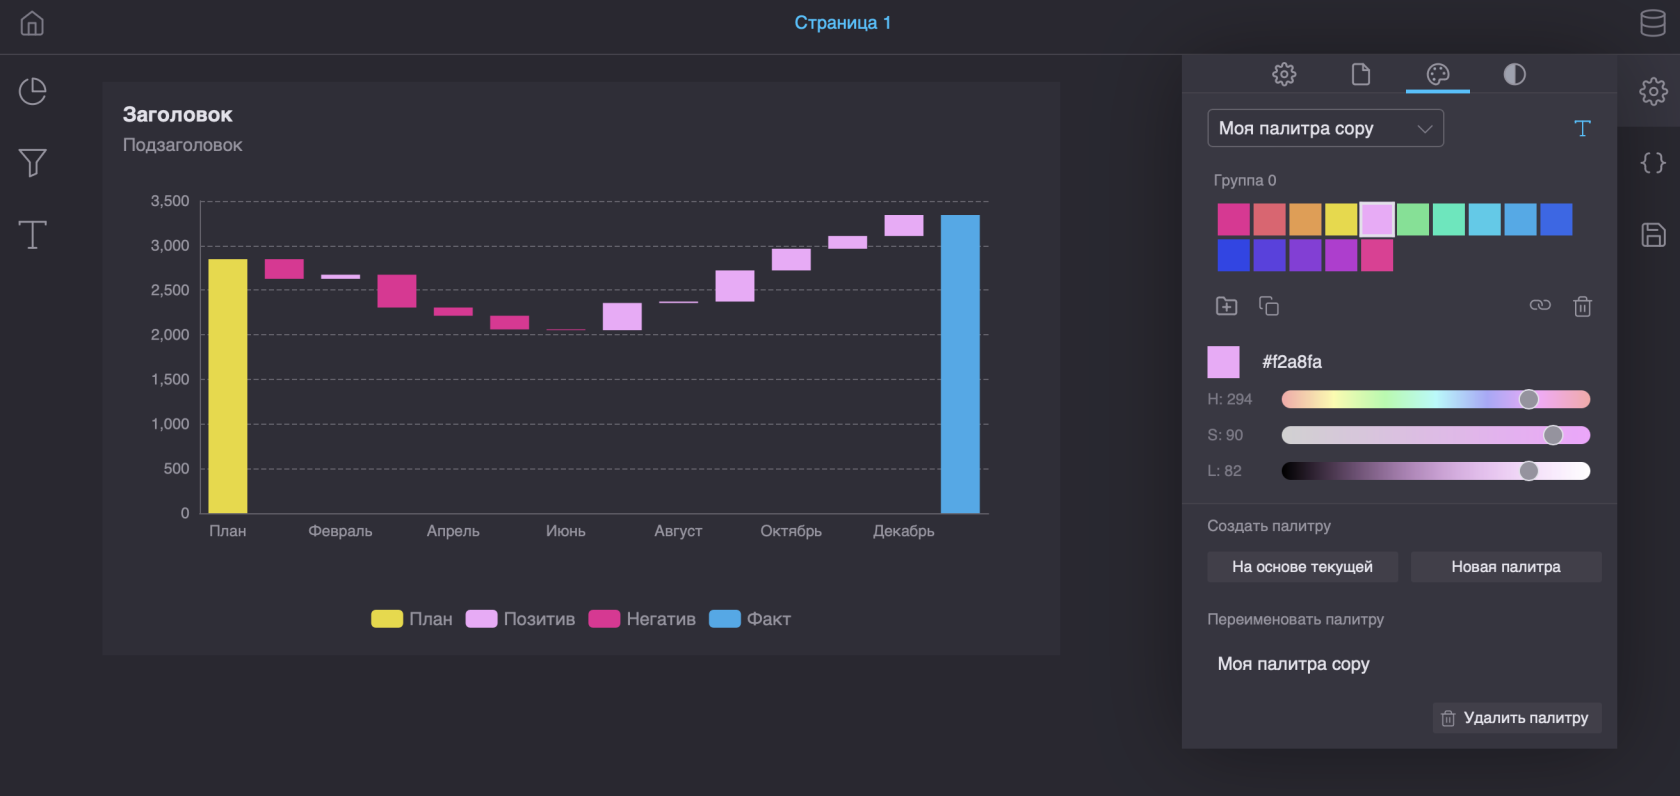Click the blue text color T icon
Image resolution: width=1680 pixels, height=796 pixels.
[x=1582, y=128]
